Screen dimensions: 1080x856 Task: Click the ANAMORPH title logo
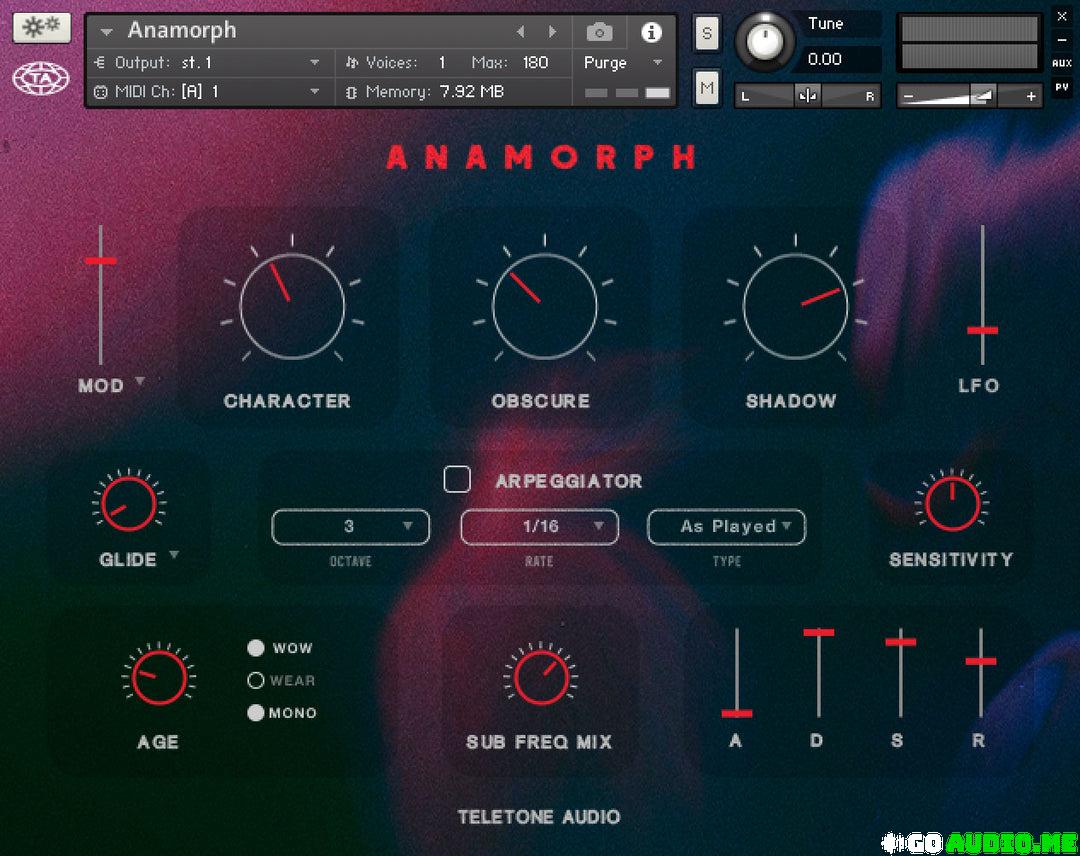click(x=541, y=157)
